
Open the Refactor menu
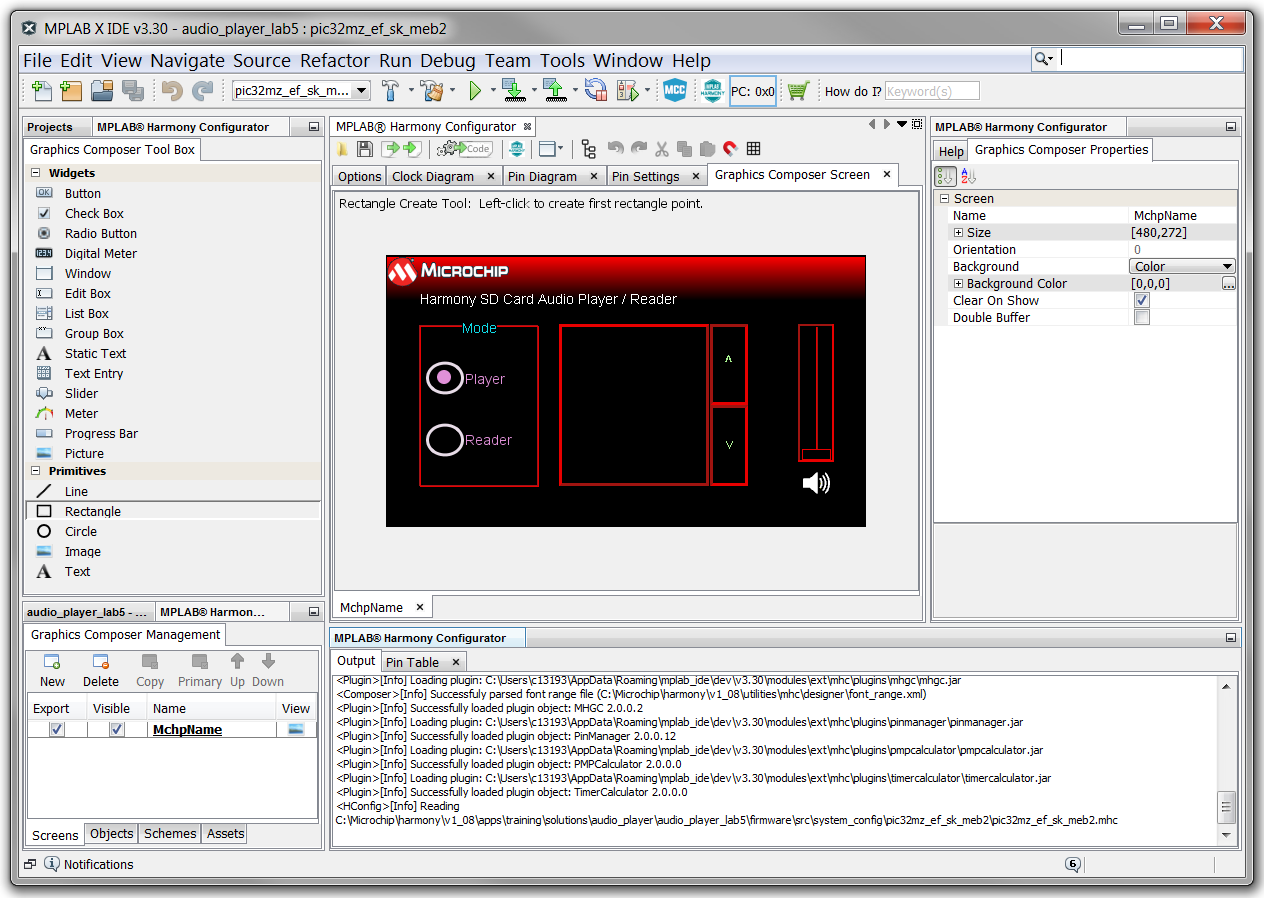tap(335, 61)
